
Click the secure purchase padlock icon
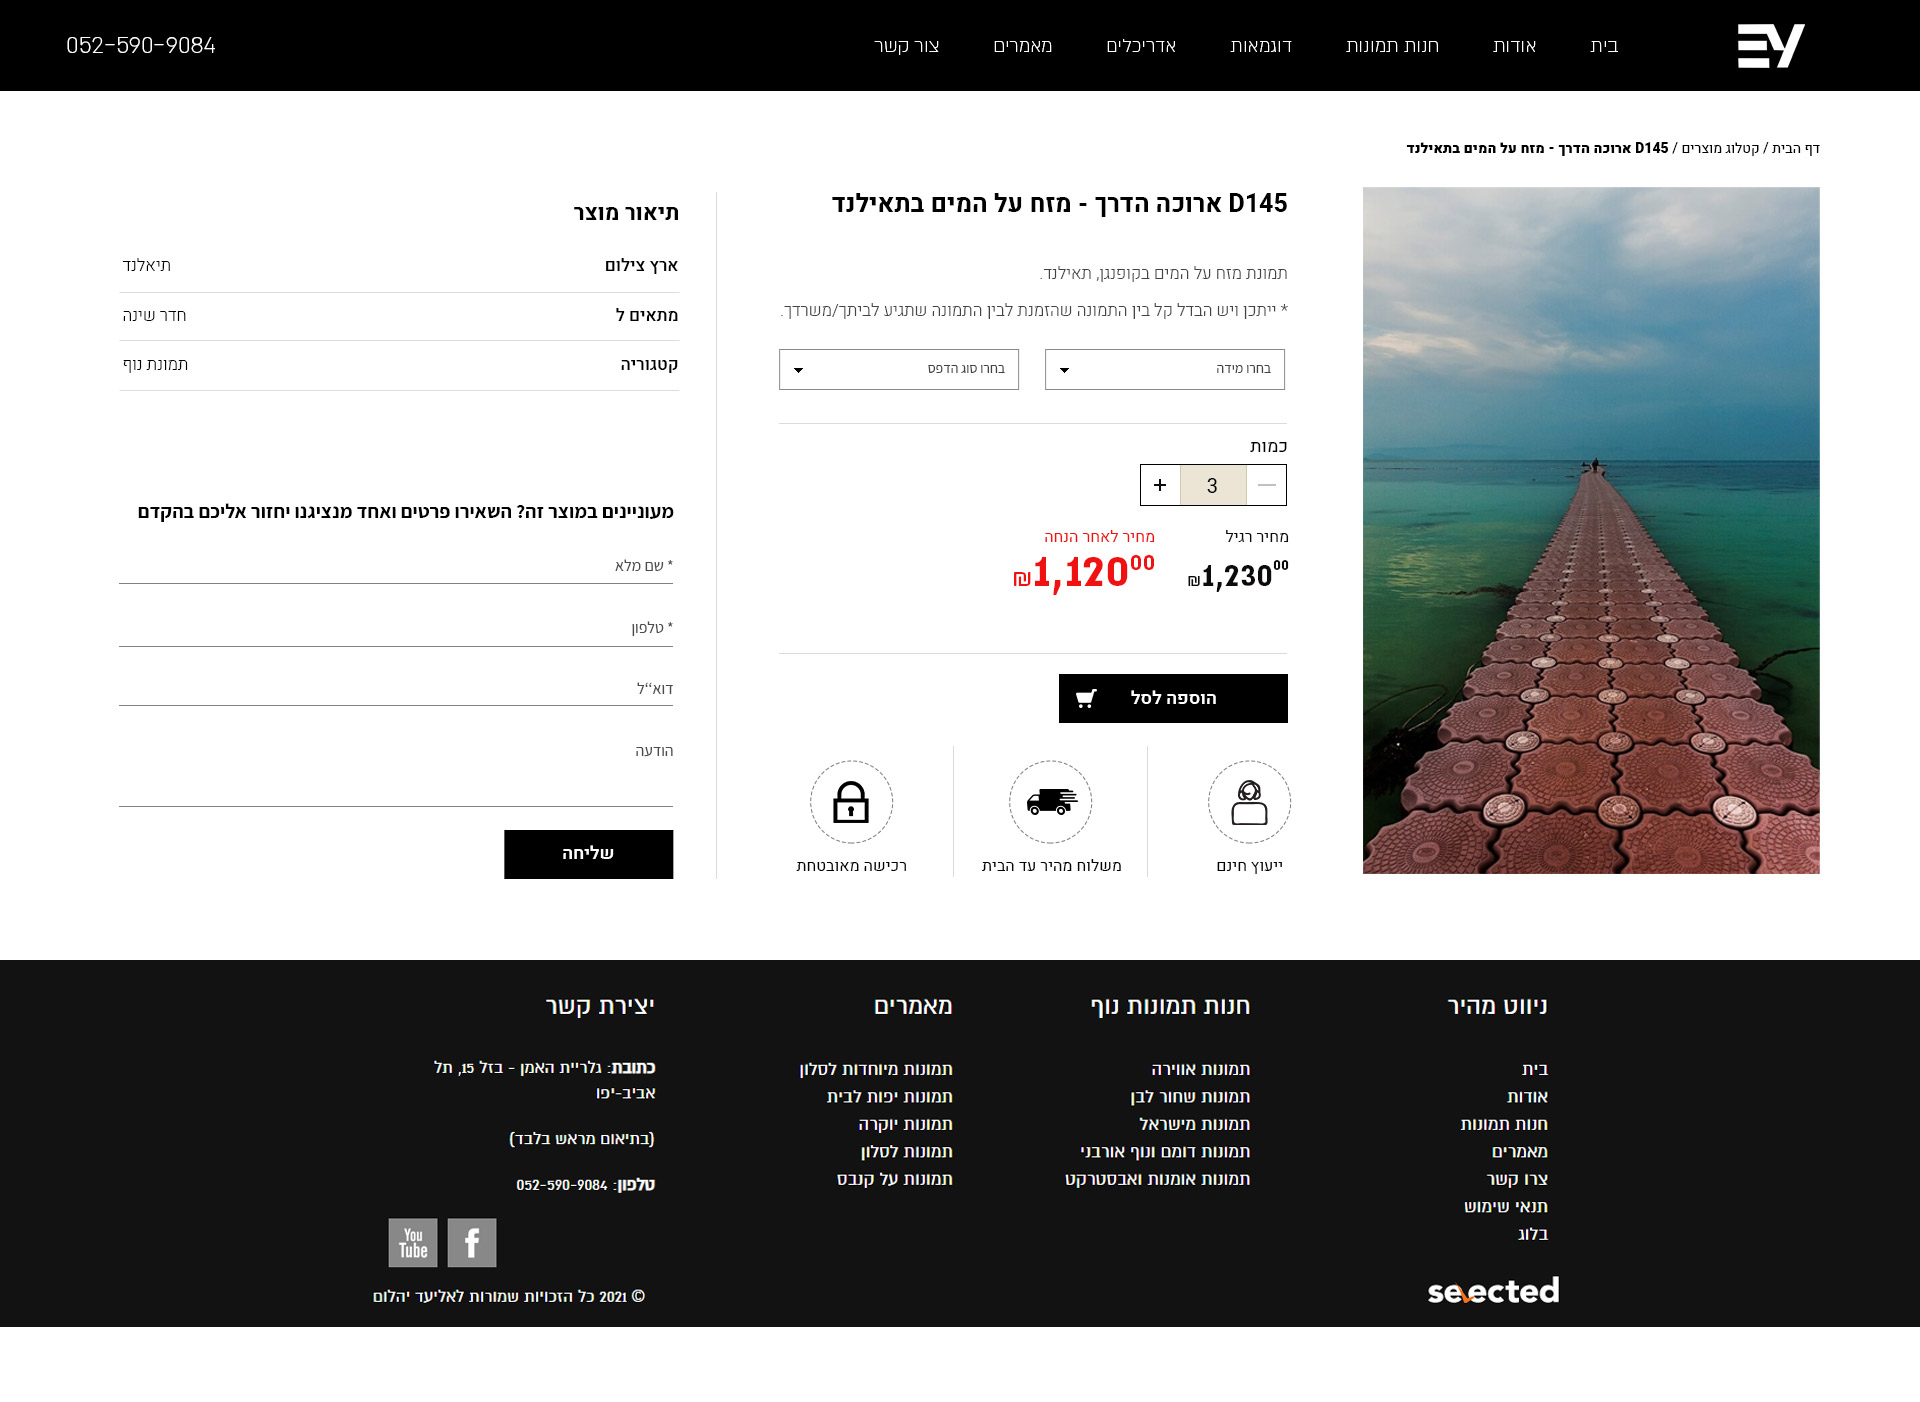point(851,802)
